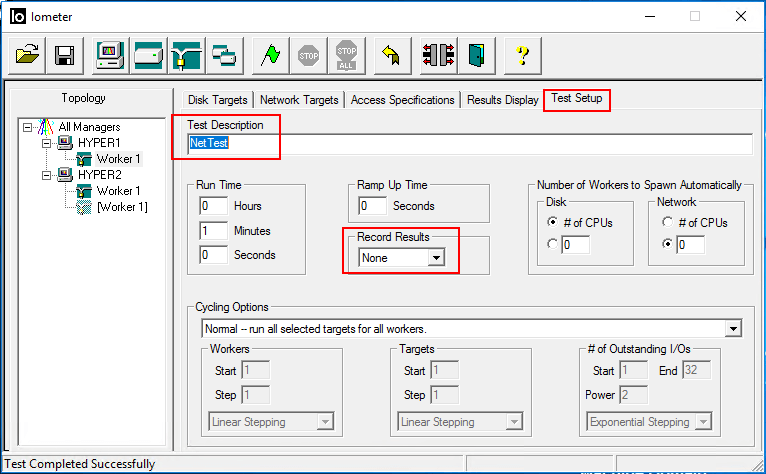Open Exponential Stepping dropdown
Image resolution: width=766 pixels, height=474 pixels.
click(x=703, y=421)
